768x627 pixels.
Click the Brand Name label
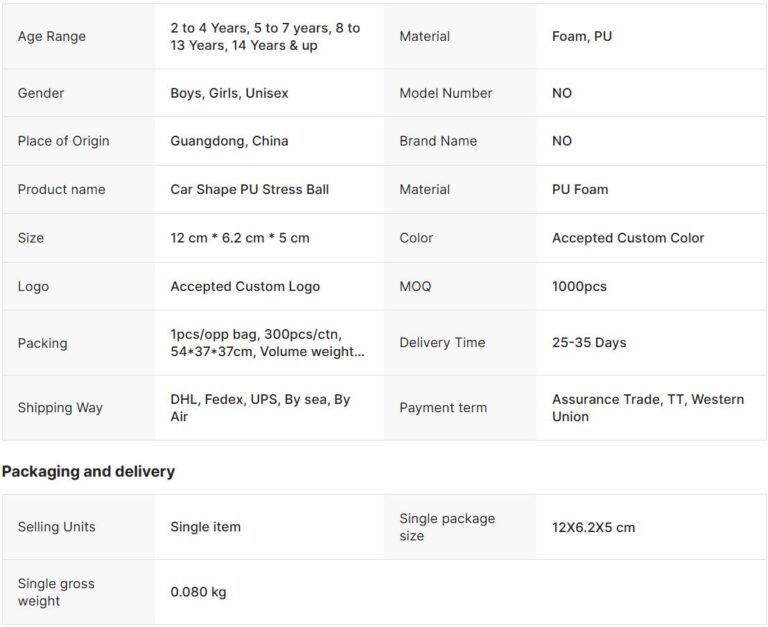tap(437, 141)
